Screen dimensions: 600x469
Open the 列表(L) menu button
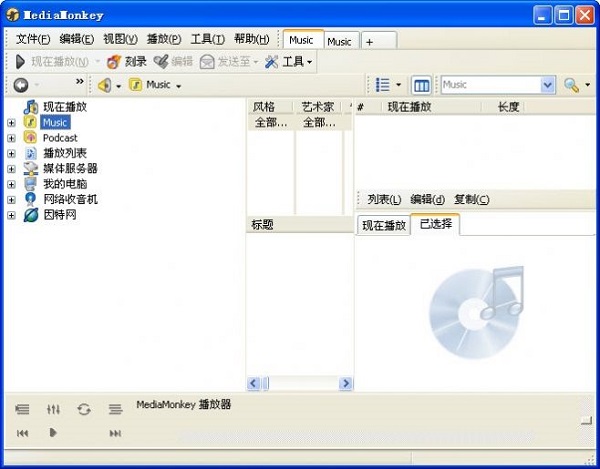(x=384, y=199)
